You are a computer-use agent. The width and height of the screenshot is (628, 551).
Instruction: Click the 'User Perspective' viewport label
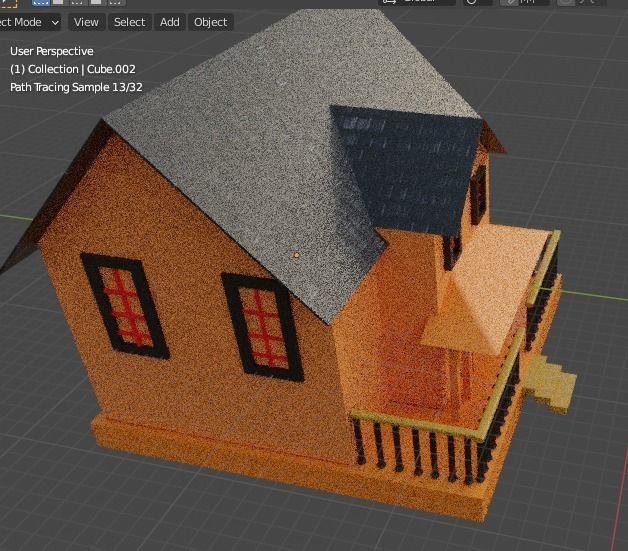(52, 51)
